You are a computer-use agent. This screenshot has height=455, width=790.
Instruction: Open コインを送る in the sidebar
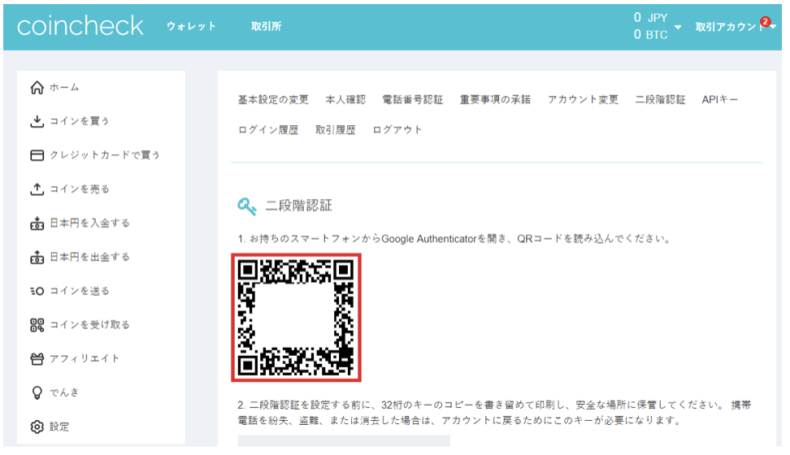(x=79, y=291)
